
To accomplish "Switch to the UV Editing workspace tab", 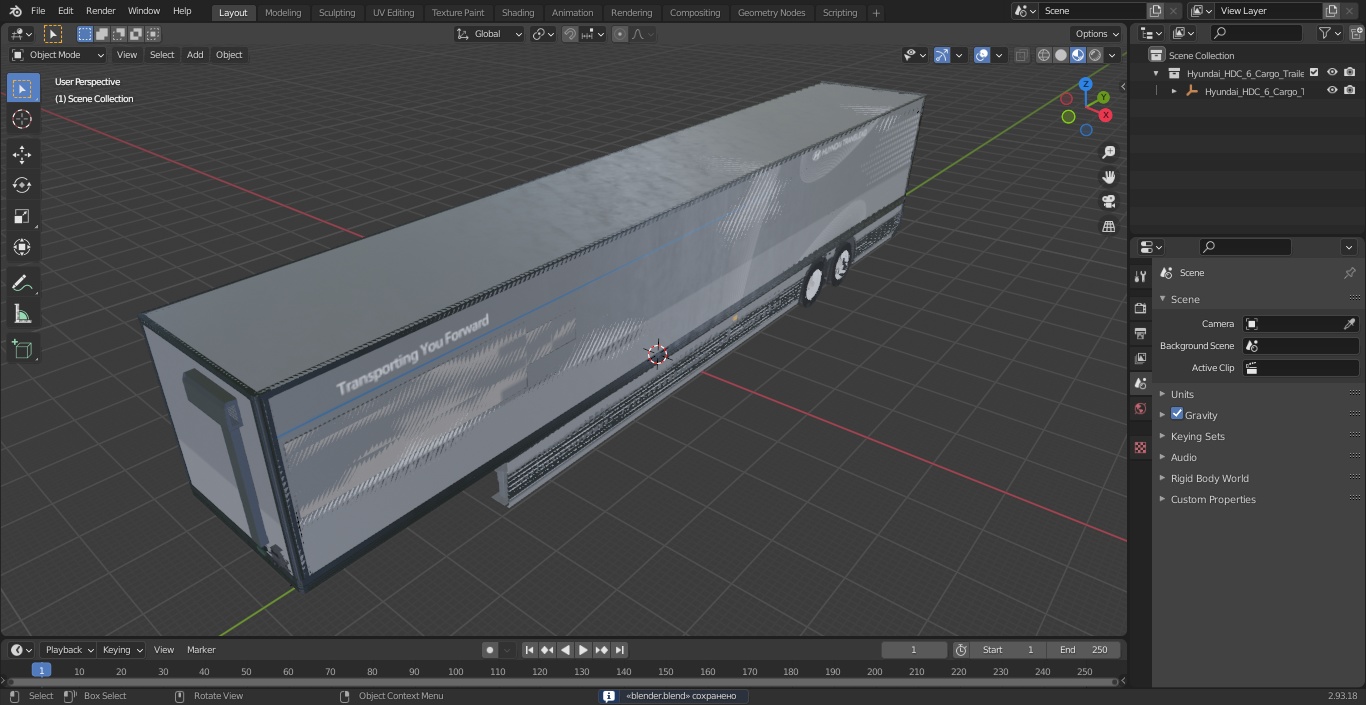I will 393,13.
